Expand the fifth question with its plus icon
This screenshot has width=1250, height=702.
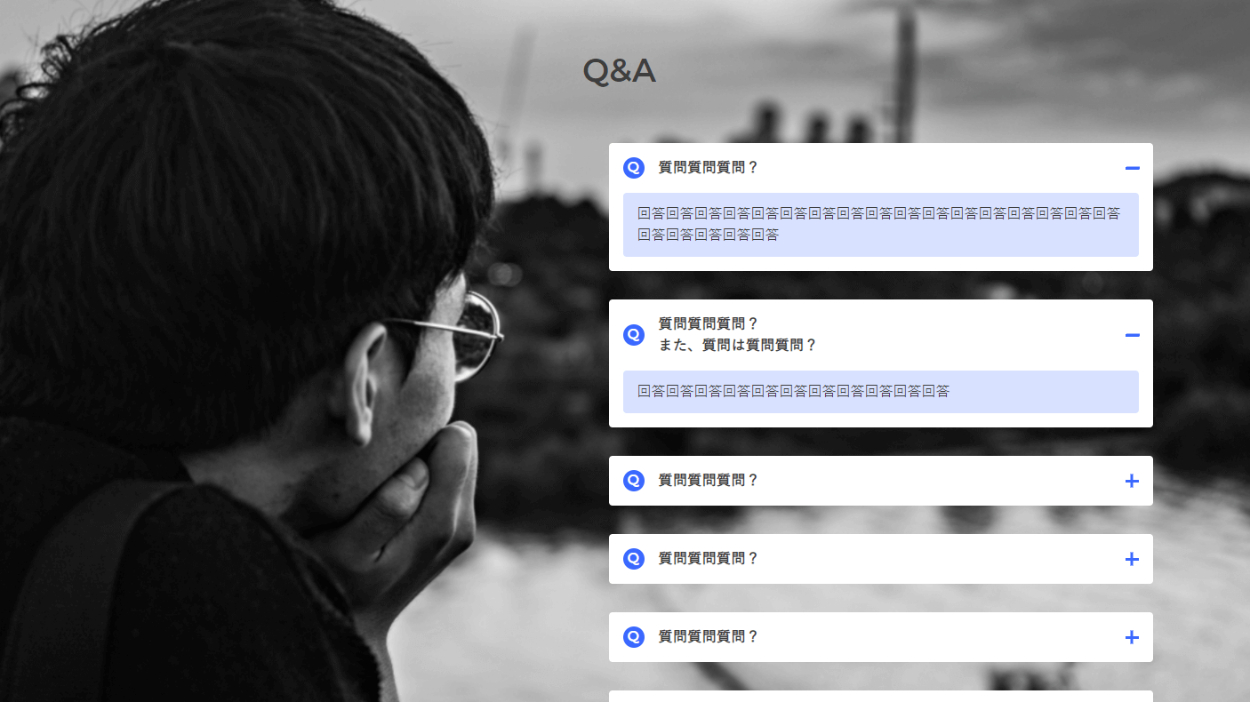tap(1132, 637)
